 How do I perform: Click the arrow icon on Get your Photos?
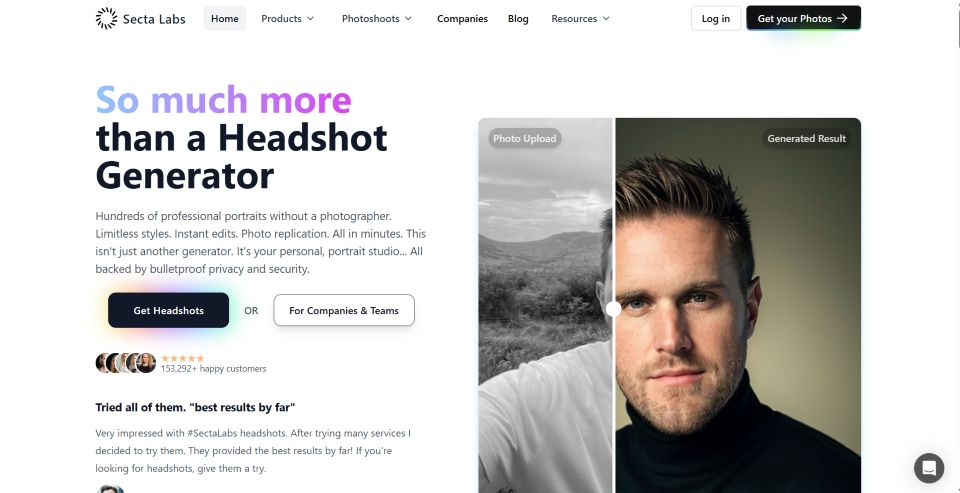tap(842, 18)
